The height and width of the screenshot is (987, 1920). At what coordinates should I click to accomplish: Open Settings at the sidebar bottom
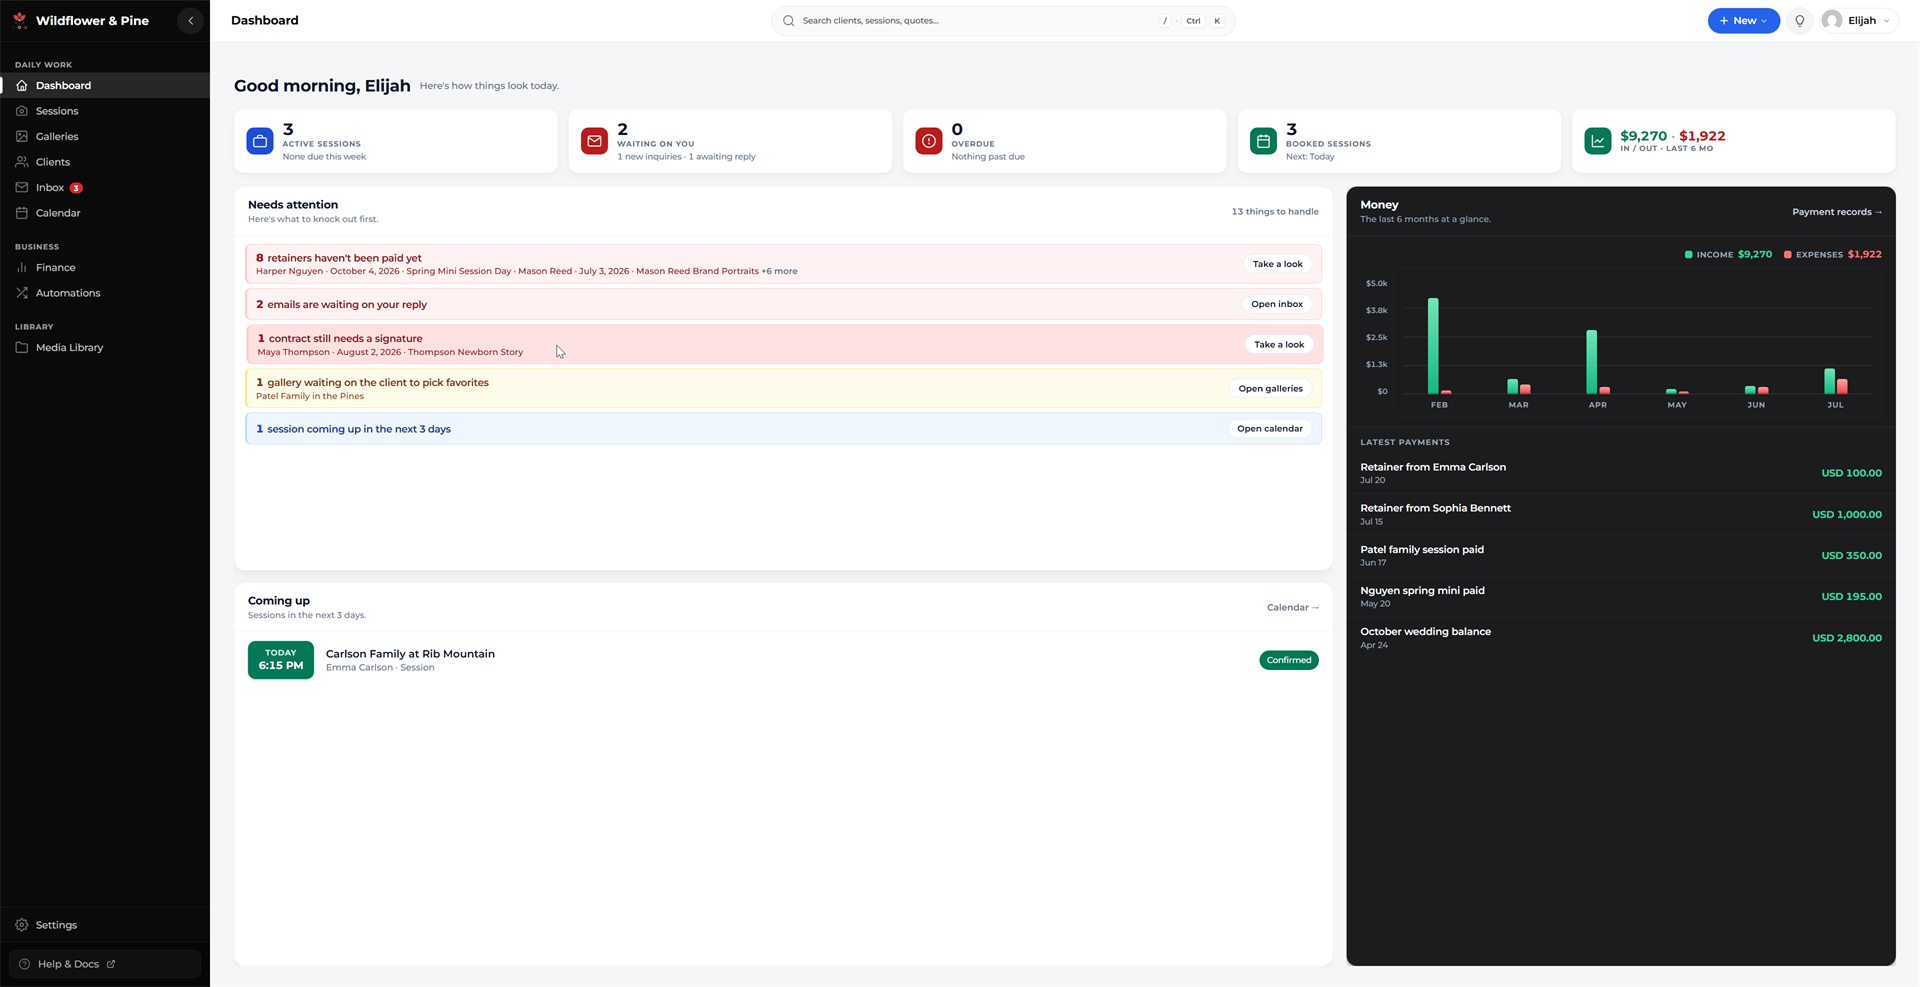[105, 925]
